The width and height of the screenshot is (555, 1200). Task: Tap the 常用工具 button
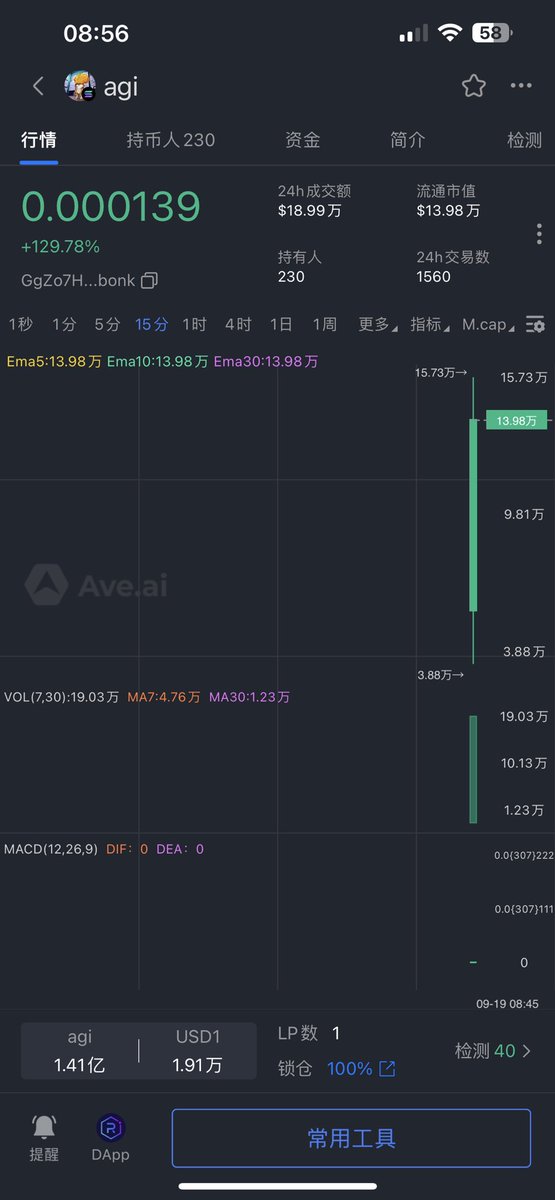351,1138
